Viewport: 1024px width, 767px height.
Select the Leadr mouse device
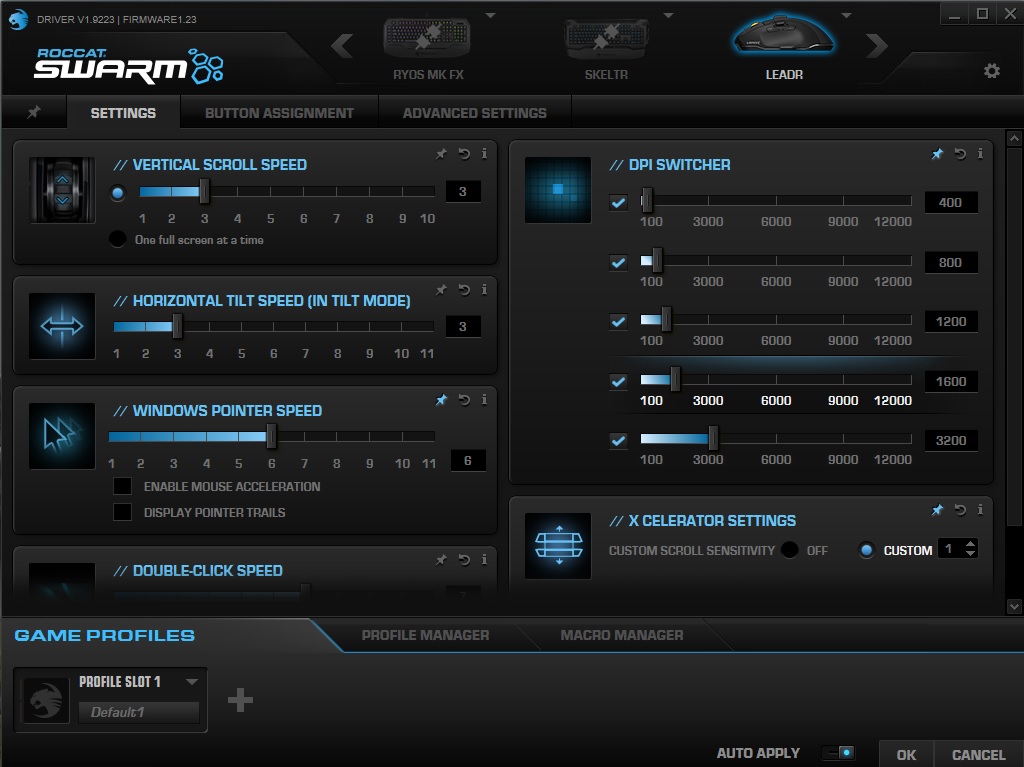pyautogui.click(x=784, y=47)
